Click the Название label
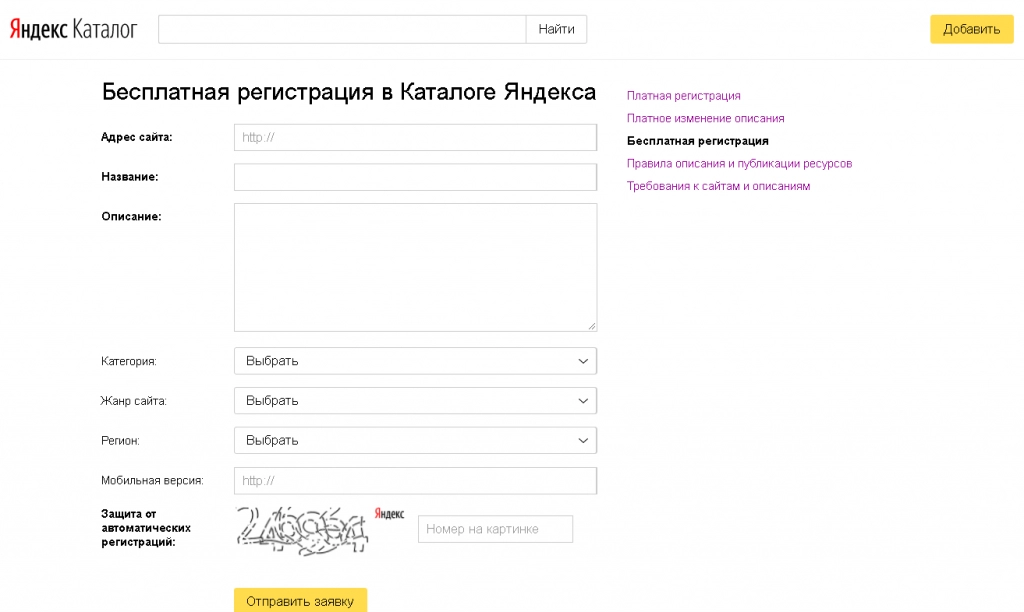The height and width of the screenshot is (612, 1024). [x=129, y=177]
